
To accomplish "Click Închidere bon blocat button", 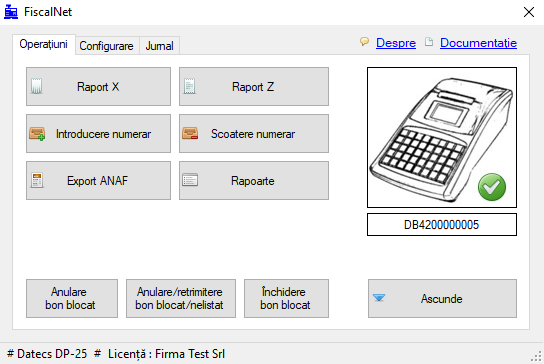I will coord(286,298).
